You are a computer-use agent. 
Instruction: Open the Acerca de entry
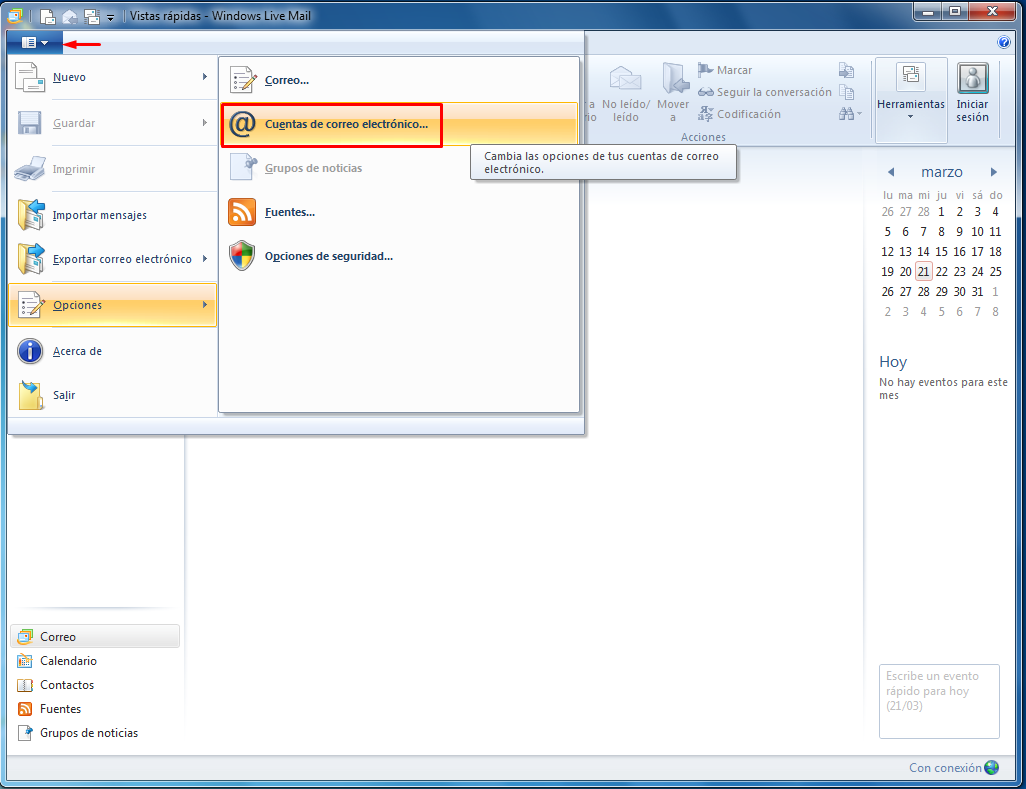tap(112, 351)
